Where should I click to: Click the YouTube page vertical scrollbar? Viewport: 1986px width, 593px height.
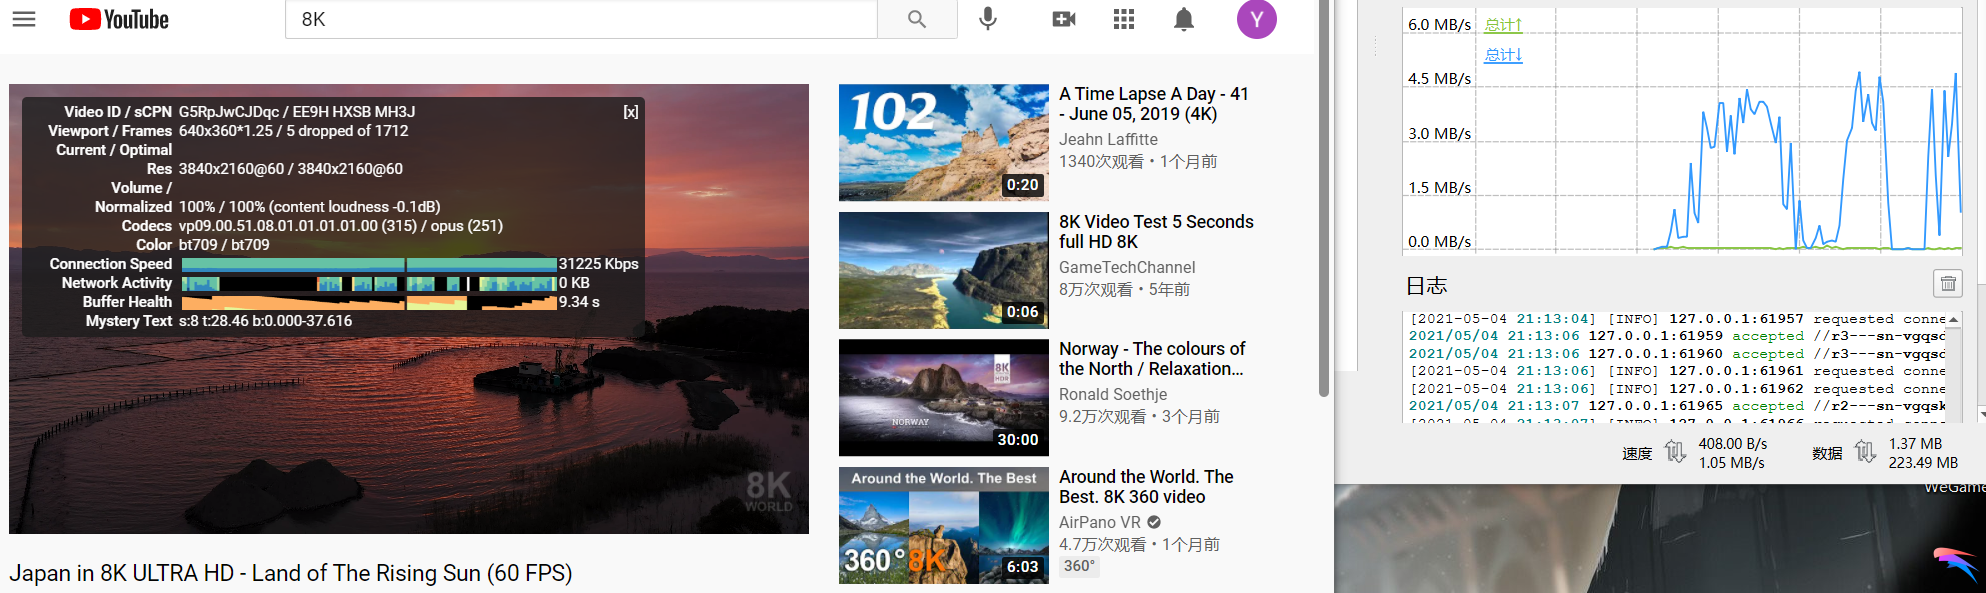[1324, 198]
